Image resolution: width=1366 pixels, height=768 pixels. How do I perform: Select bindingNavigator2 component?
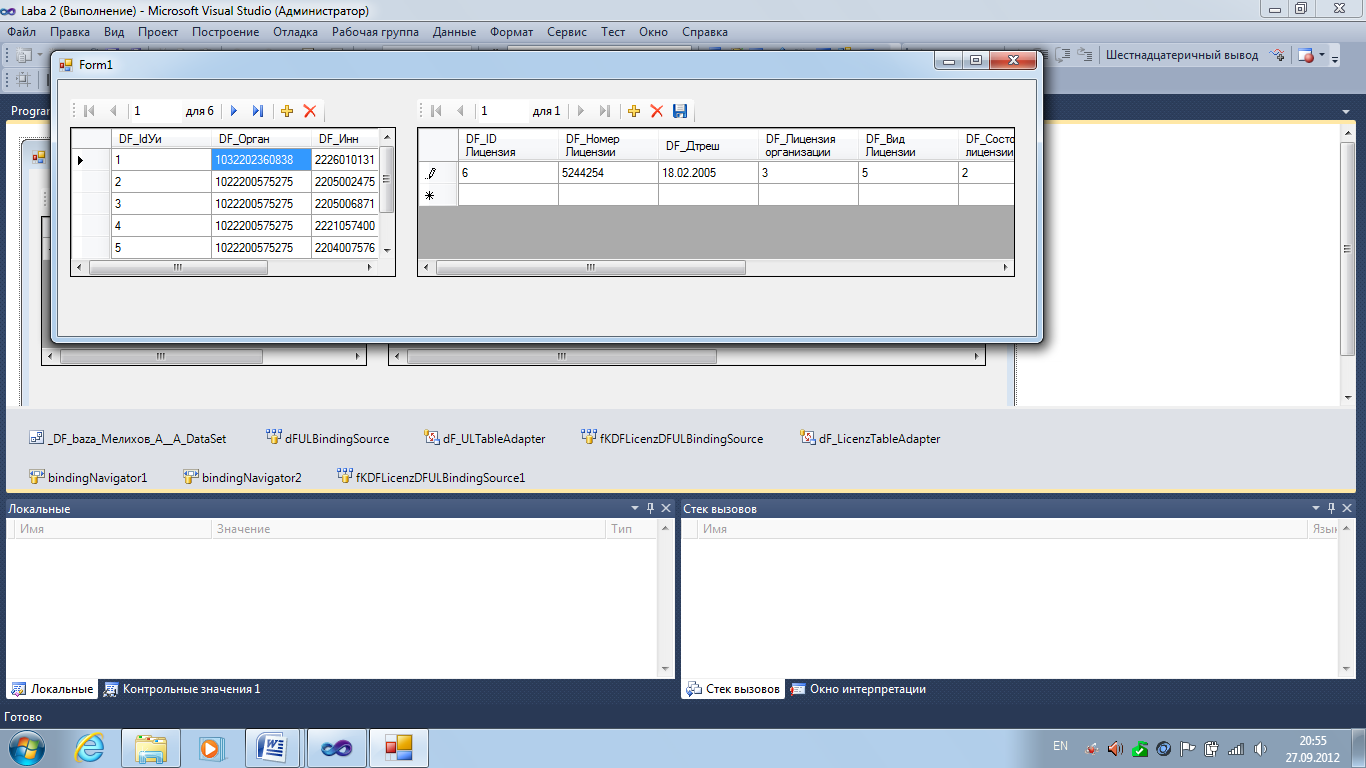tap(242, 477)
